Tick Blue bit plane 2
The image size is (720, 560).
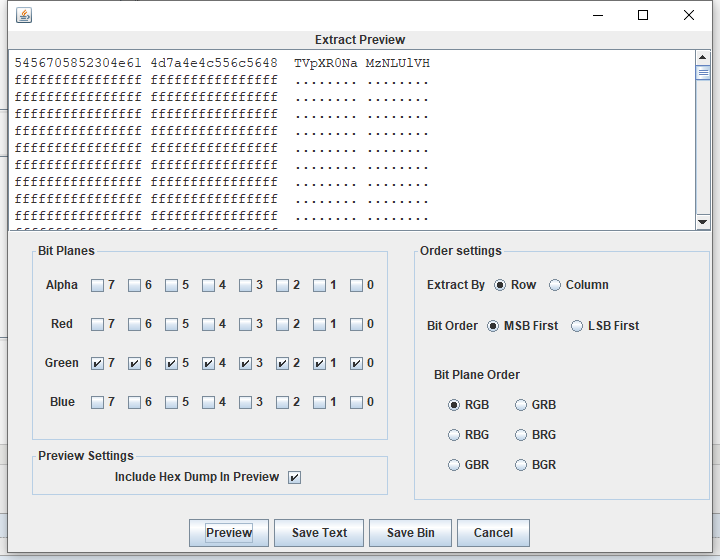[x=282, y=403]
